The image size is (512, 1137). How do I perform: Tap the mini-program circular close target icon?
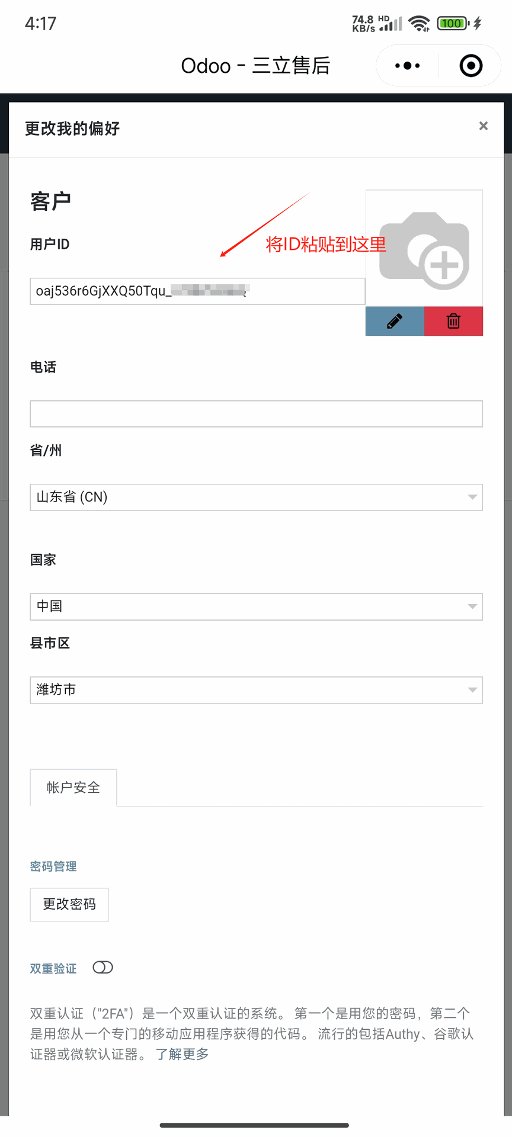pyautogui.click(x=471, y=66)
